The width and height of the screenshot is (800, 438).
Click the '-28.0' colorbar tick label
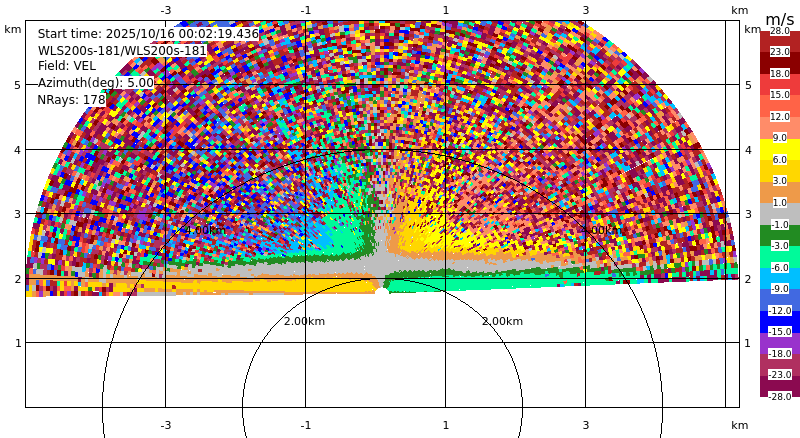click(779, 397)
